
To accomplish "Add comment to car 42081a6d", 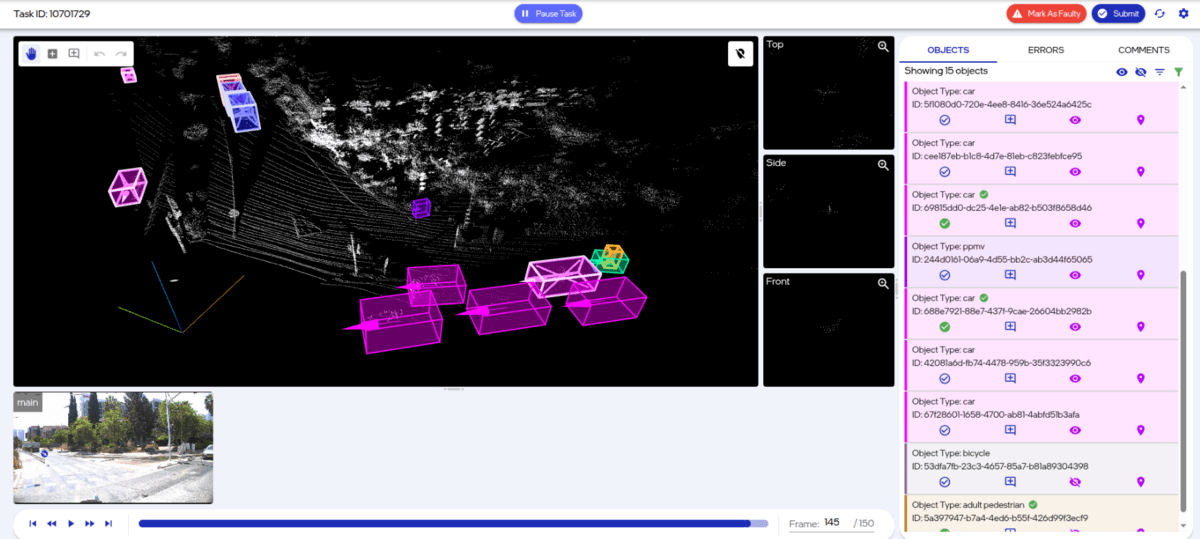I will (1010, 379).
